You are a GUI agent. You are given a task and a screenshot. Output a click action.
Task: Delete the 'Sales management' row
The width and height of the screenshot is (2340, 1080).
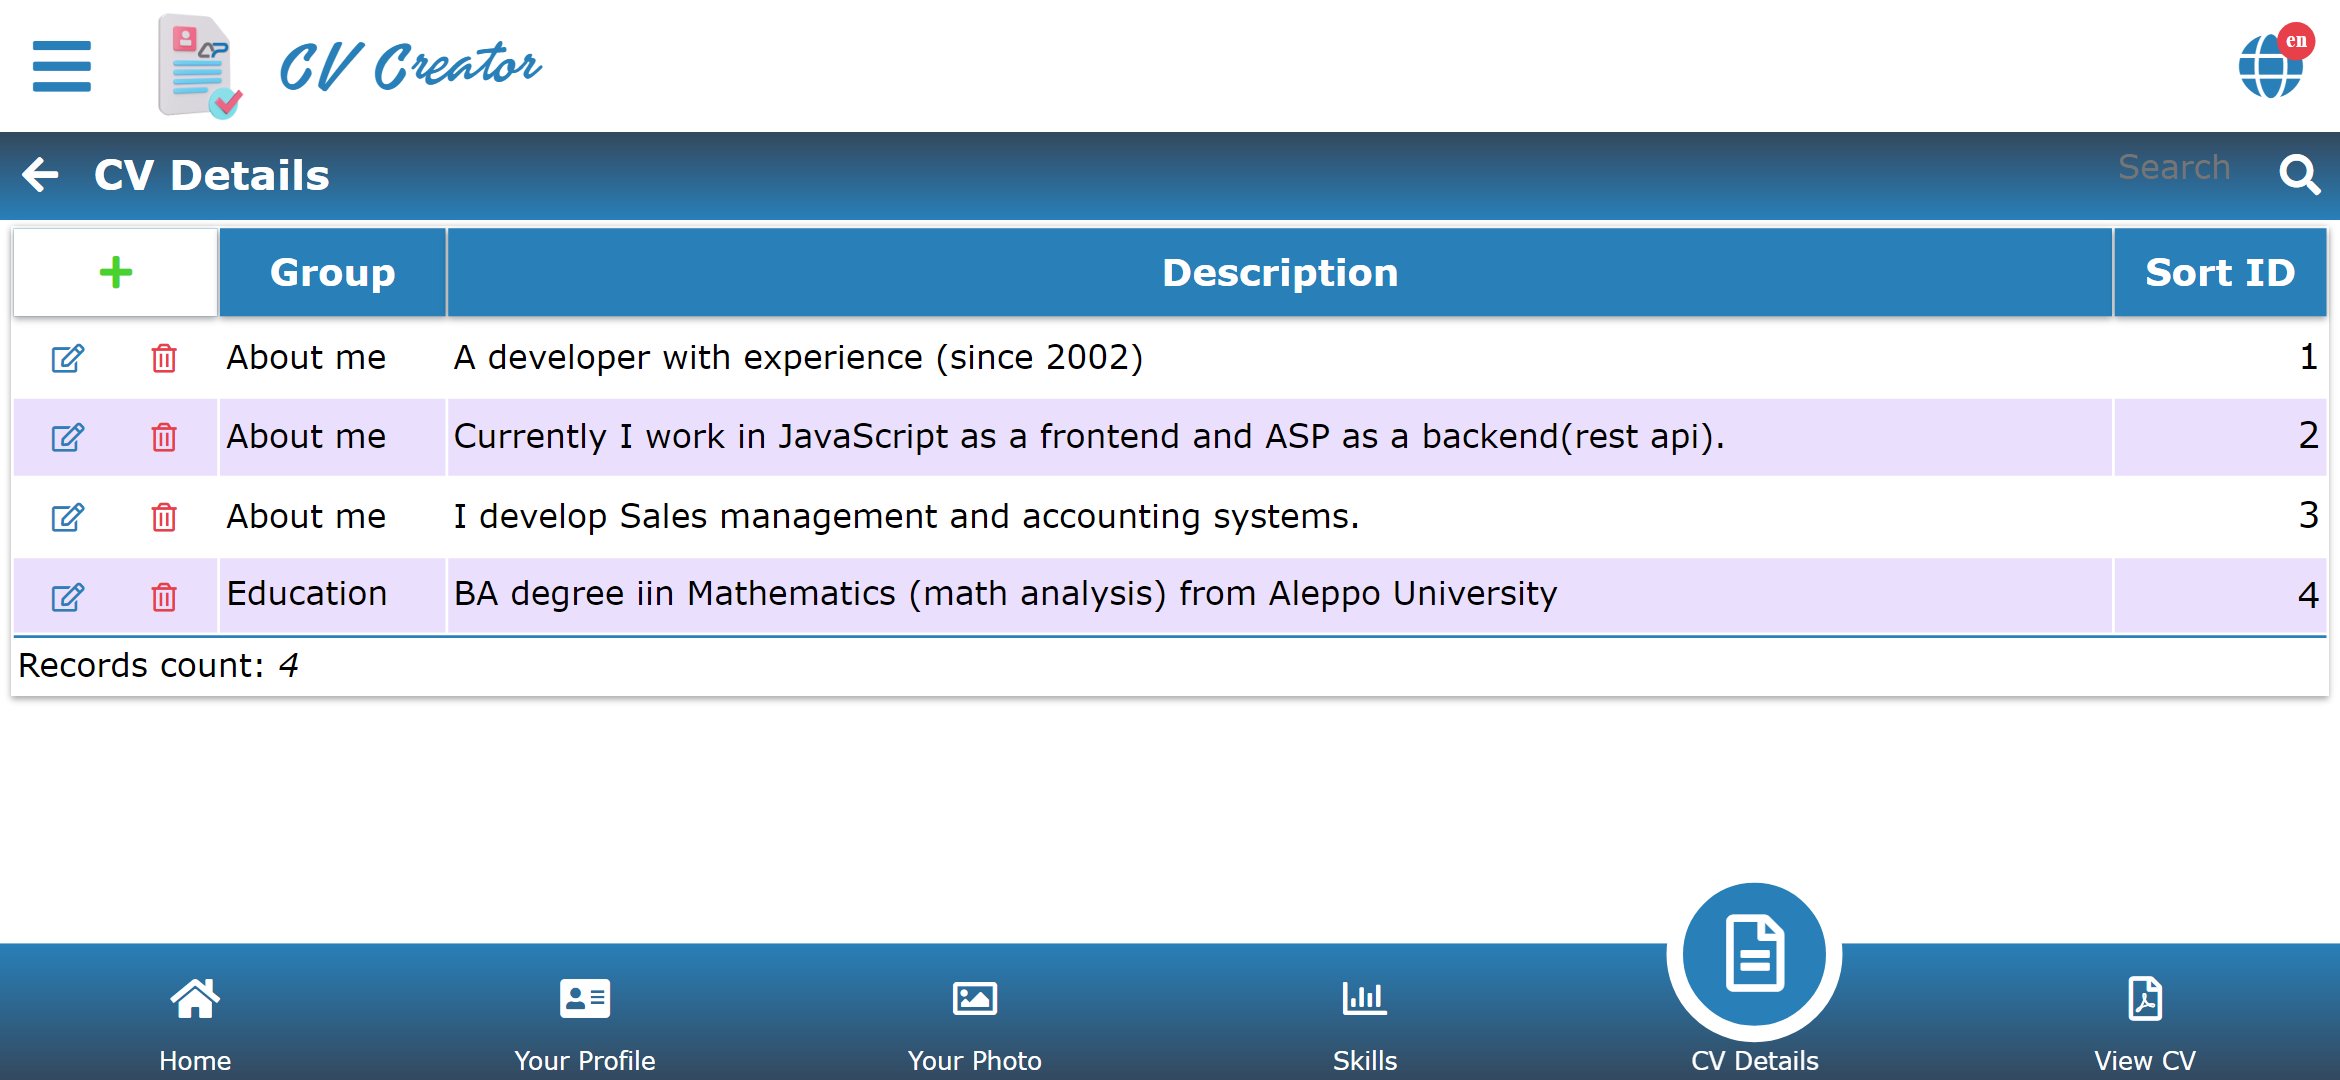(164, 517)
